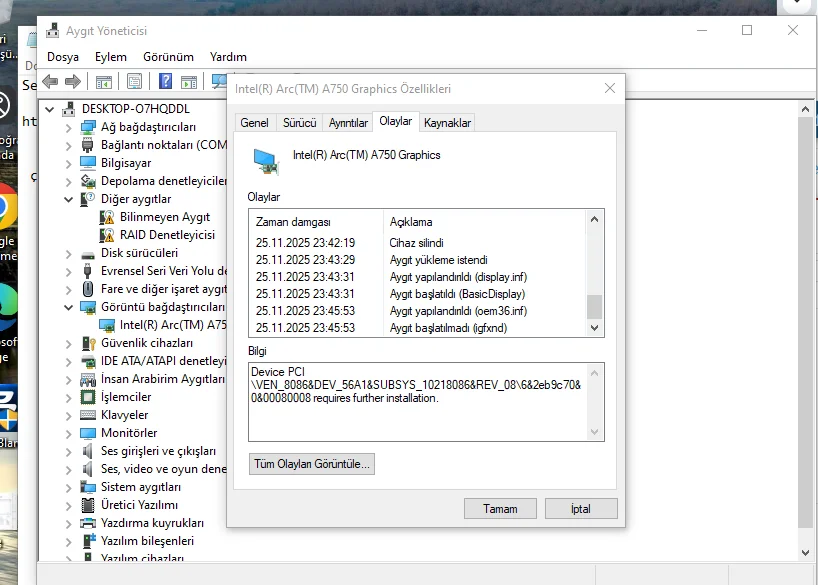Collapse the DESKTOP-O7HQDDL root node

(x=50, y=109)
